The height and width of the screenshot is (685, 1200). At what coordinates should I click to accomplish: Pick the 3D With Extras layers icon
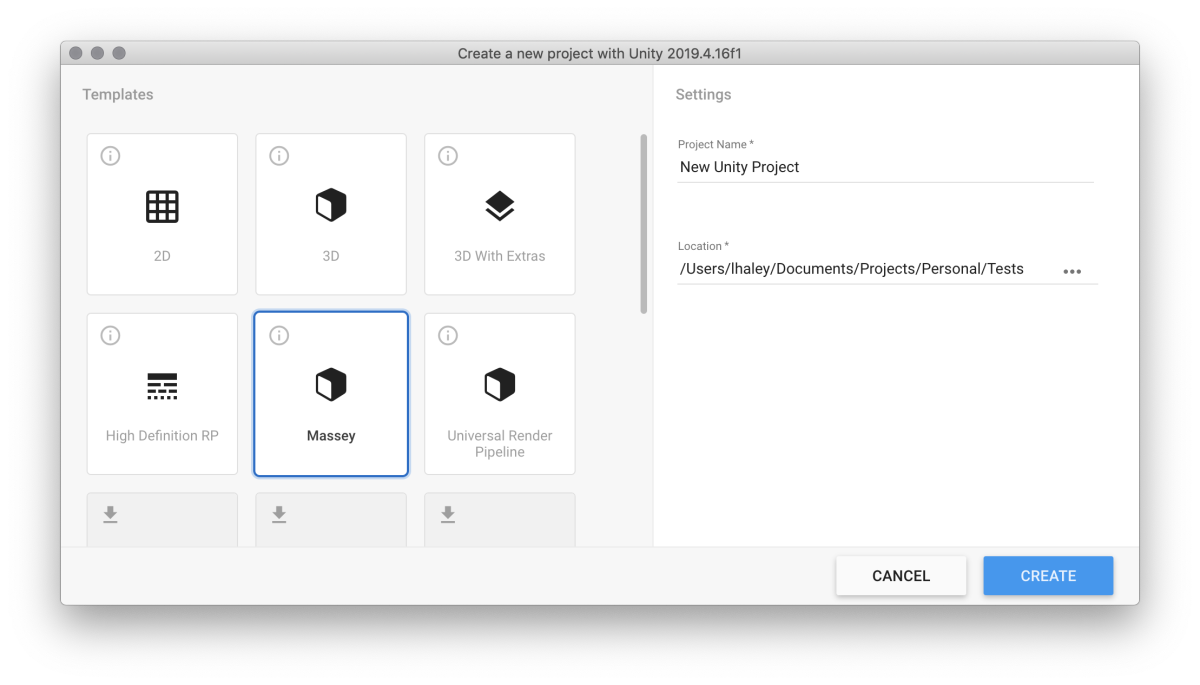(x=500, y=206)
